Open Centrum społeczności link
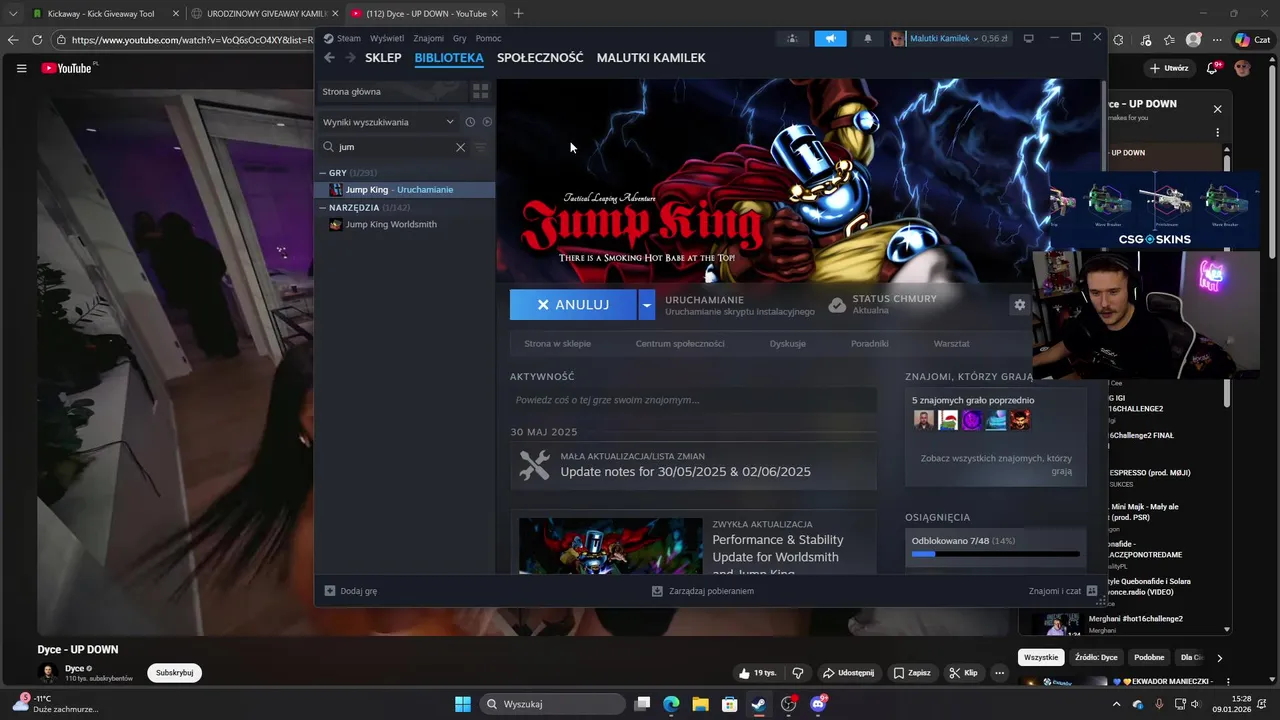Viewport: 1280px width, 720px height. point(680,344)
